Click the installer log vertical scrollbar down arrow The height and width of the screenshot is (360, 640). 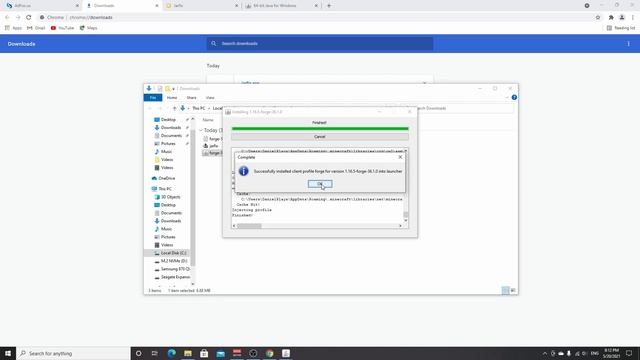[405, 220]
